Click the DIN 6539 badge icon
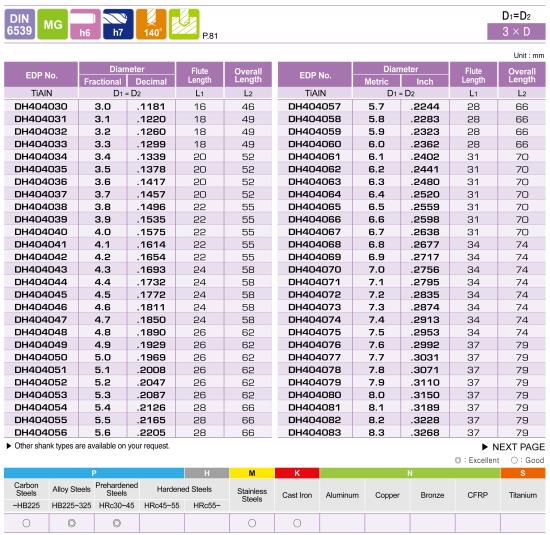The width and height of the screenshot is (550, 535). pos(20,24)
